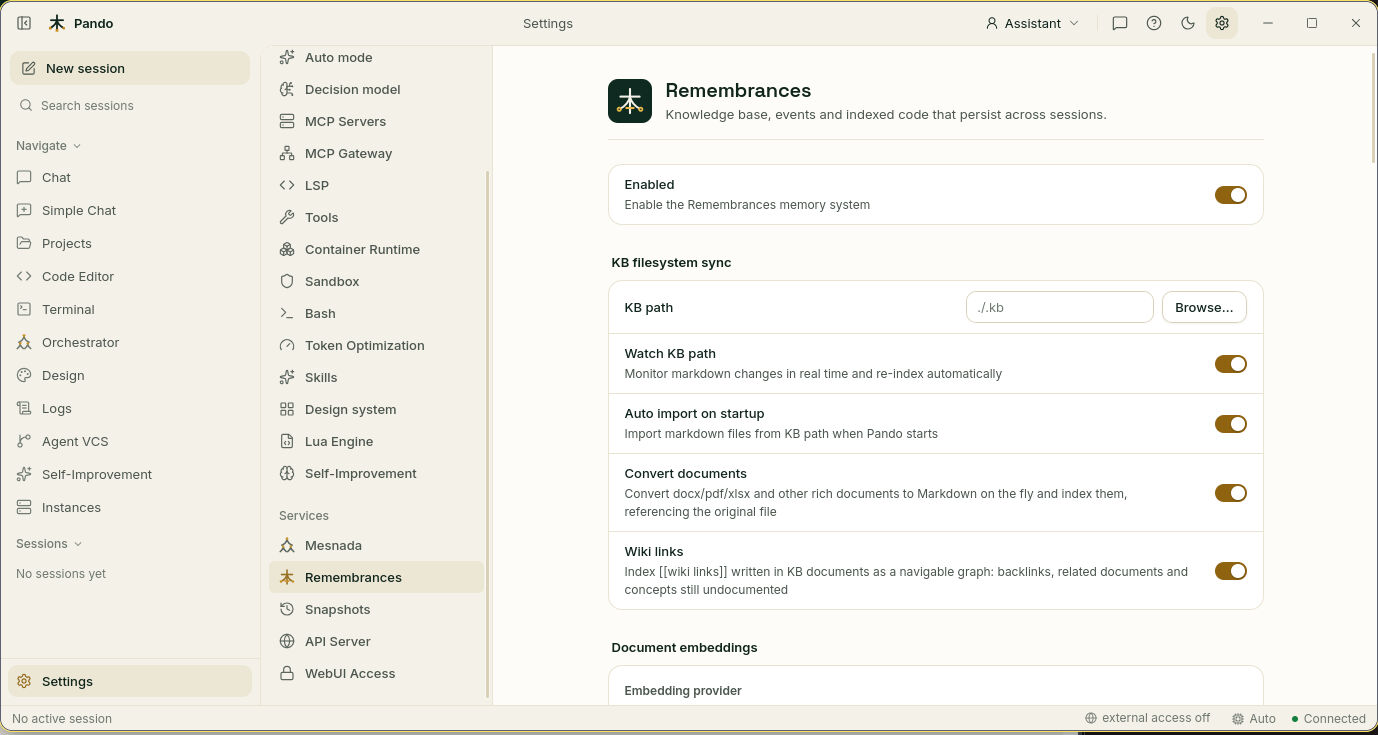Open the help question mark icon

point(1154,23)
